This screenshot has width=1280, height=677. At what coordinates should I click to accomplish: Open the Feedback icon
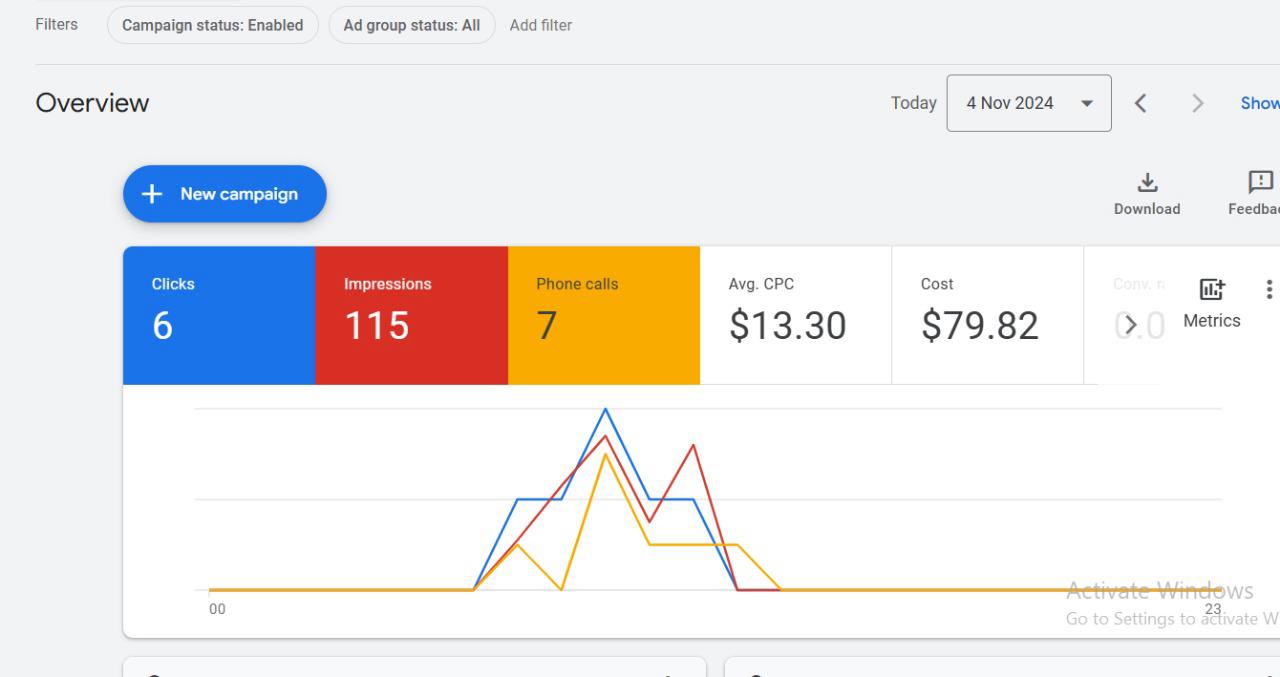(1260, 183)
